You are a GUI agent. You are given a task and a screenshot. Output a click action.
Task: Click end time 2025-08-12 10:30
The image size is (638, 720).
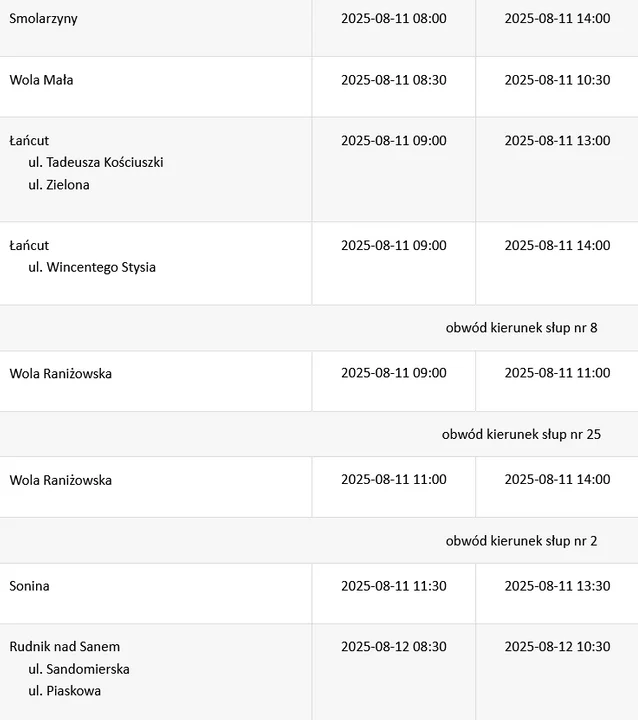pos(558,647)
